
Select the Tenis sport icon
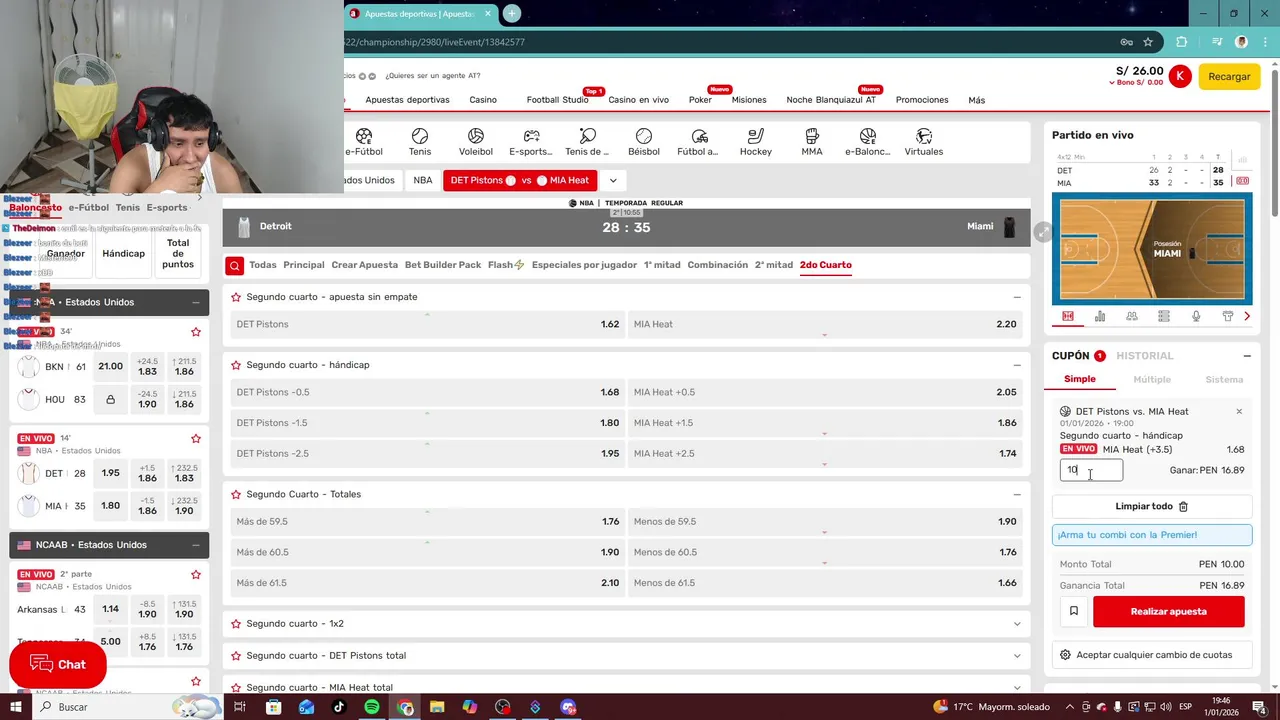[x=420, y=136]
